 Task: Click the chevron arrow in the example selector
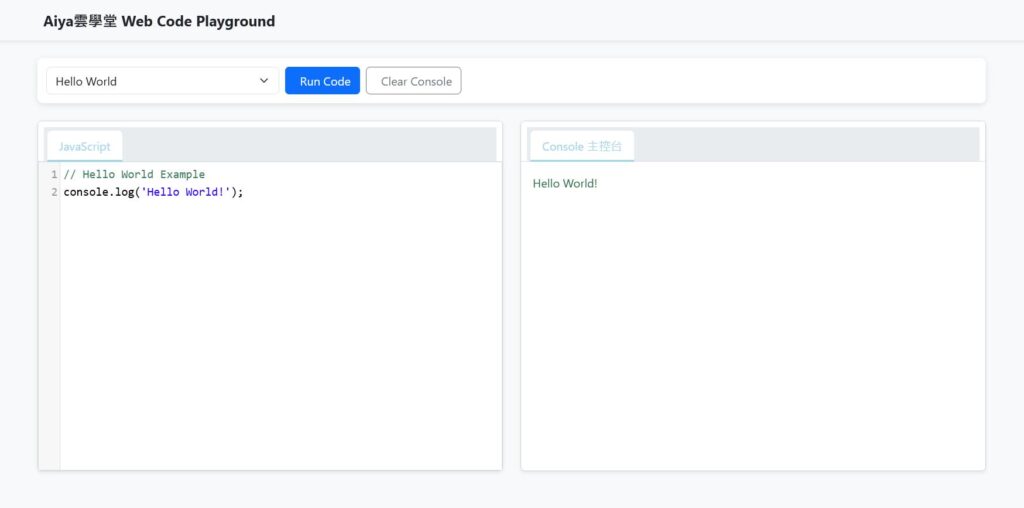264,81
